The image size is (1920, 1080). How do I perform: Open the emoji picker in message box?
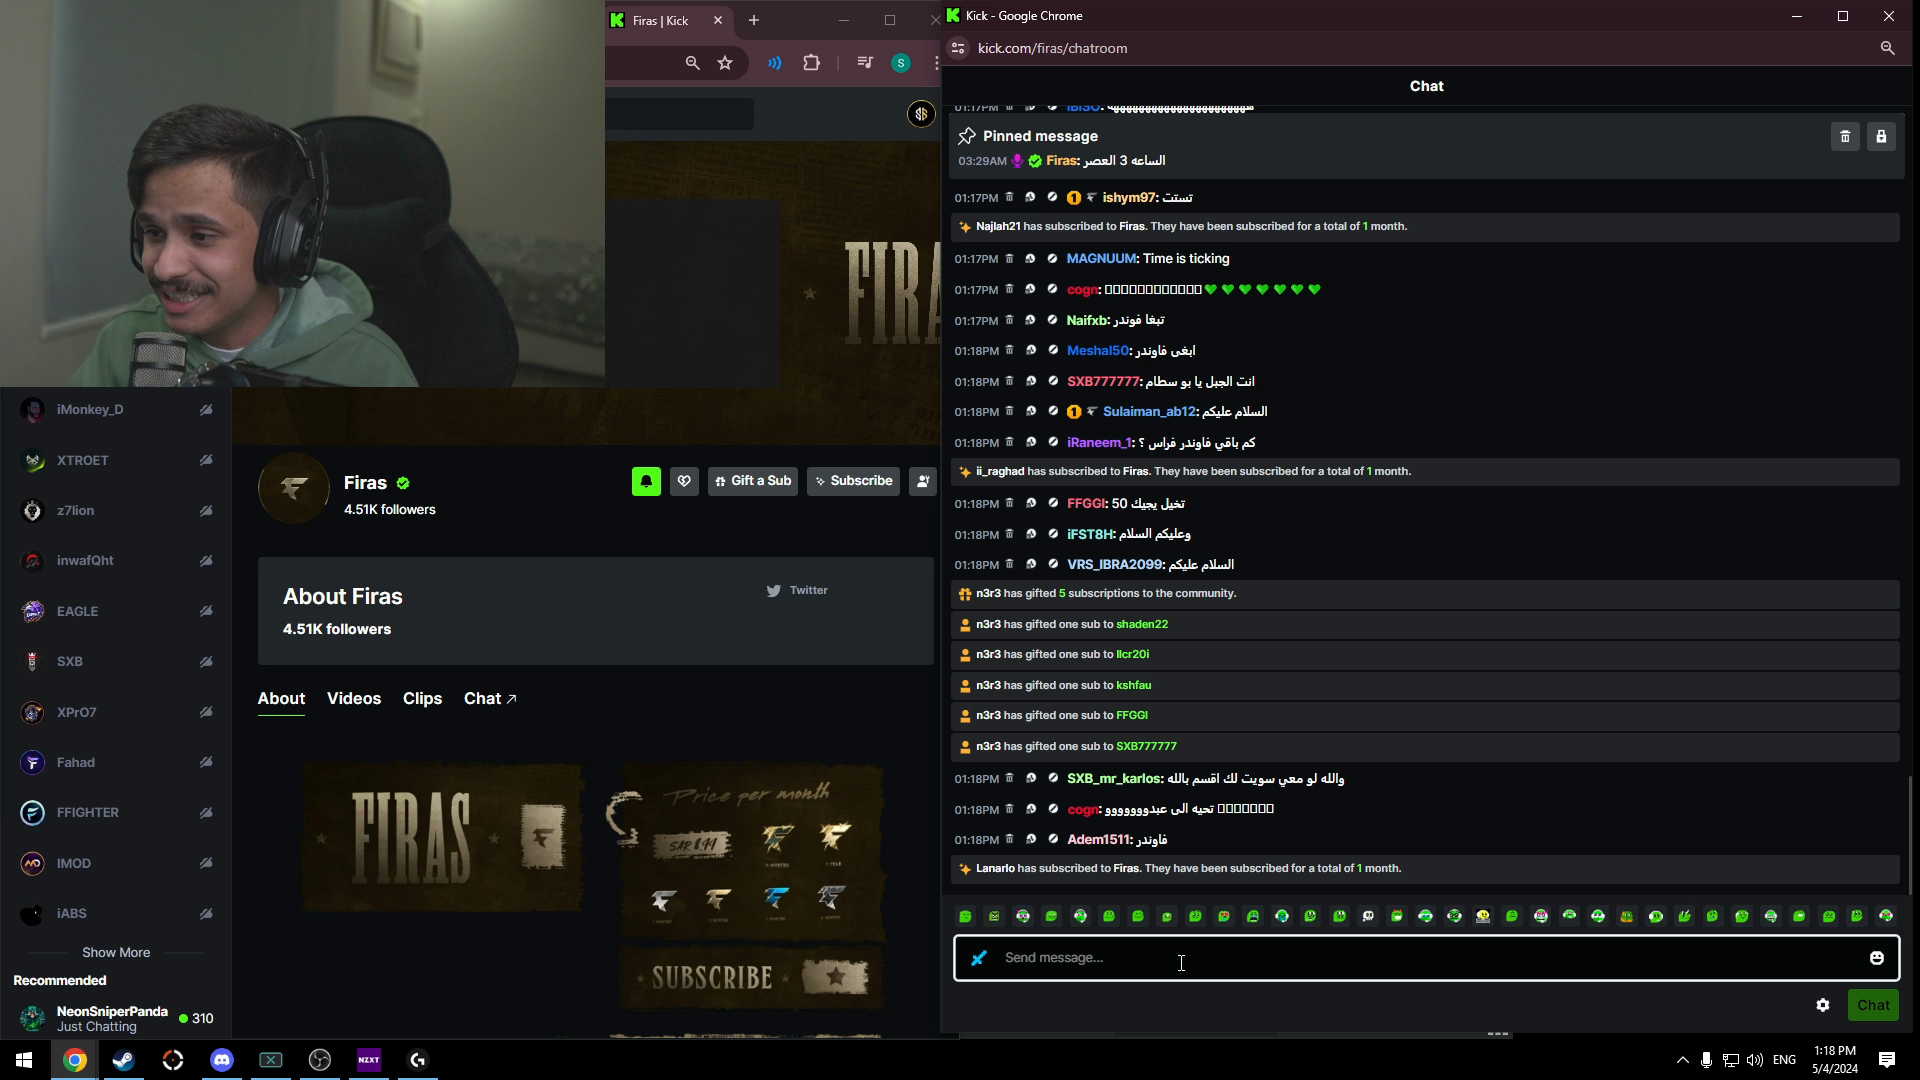point(1877,958)
